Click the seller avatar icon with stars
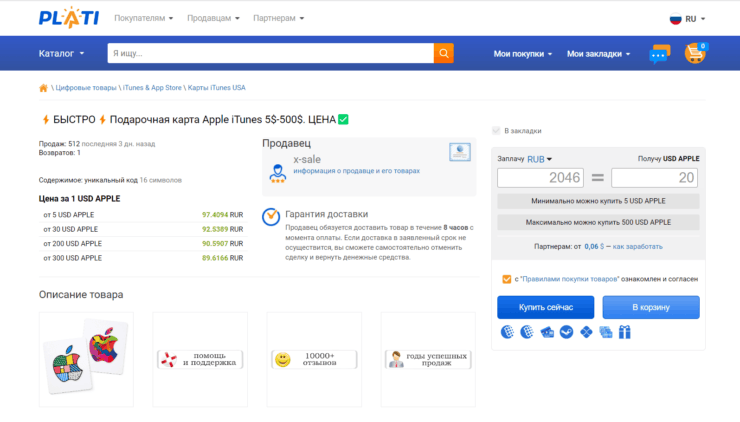 (x=278, y=173)
